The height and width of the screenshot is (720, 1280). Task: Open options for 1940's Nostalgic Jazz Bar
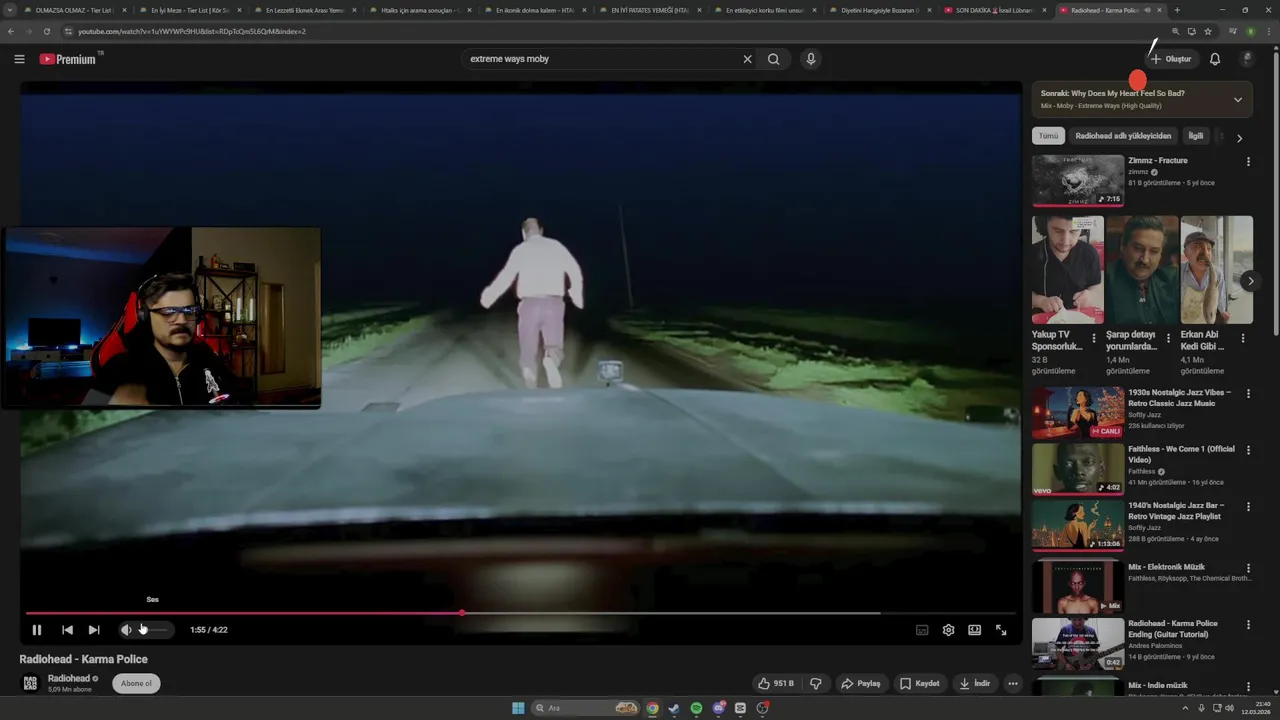(1248, 507)
